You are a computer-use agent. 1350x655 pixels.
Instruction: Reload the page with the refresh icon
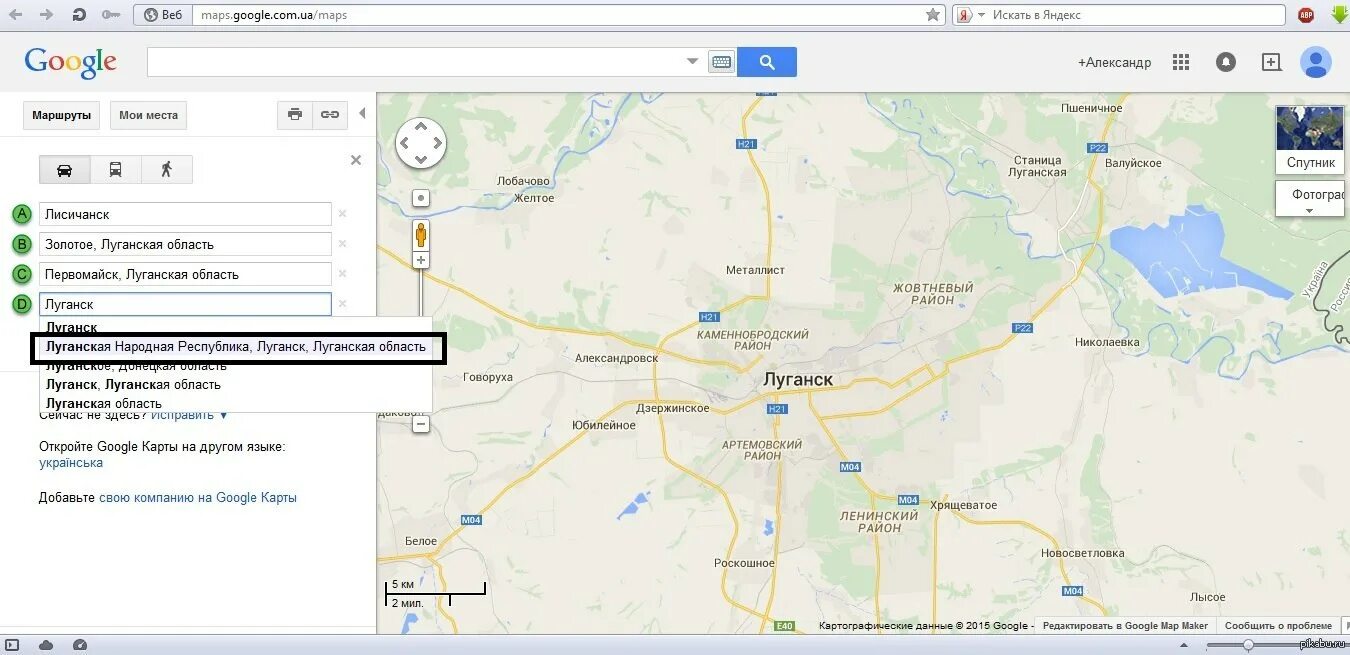[x=79, y=15]
